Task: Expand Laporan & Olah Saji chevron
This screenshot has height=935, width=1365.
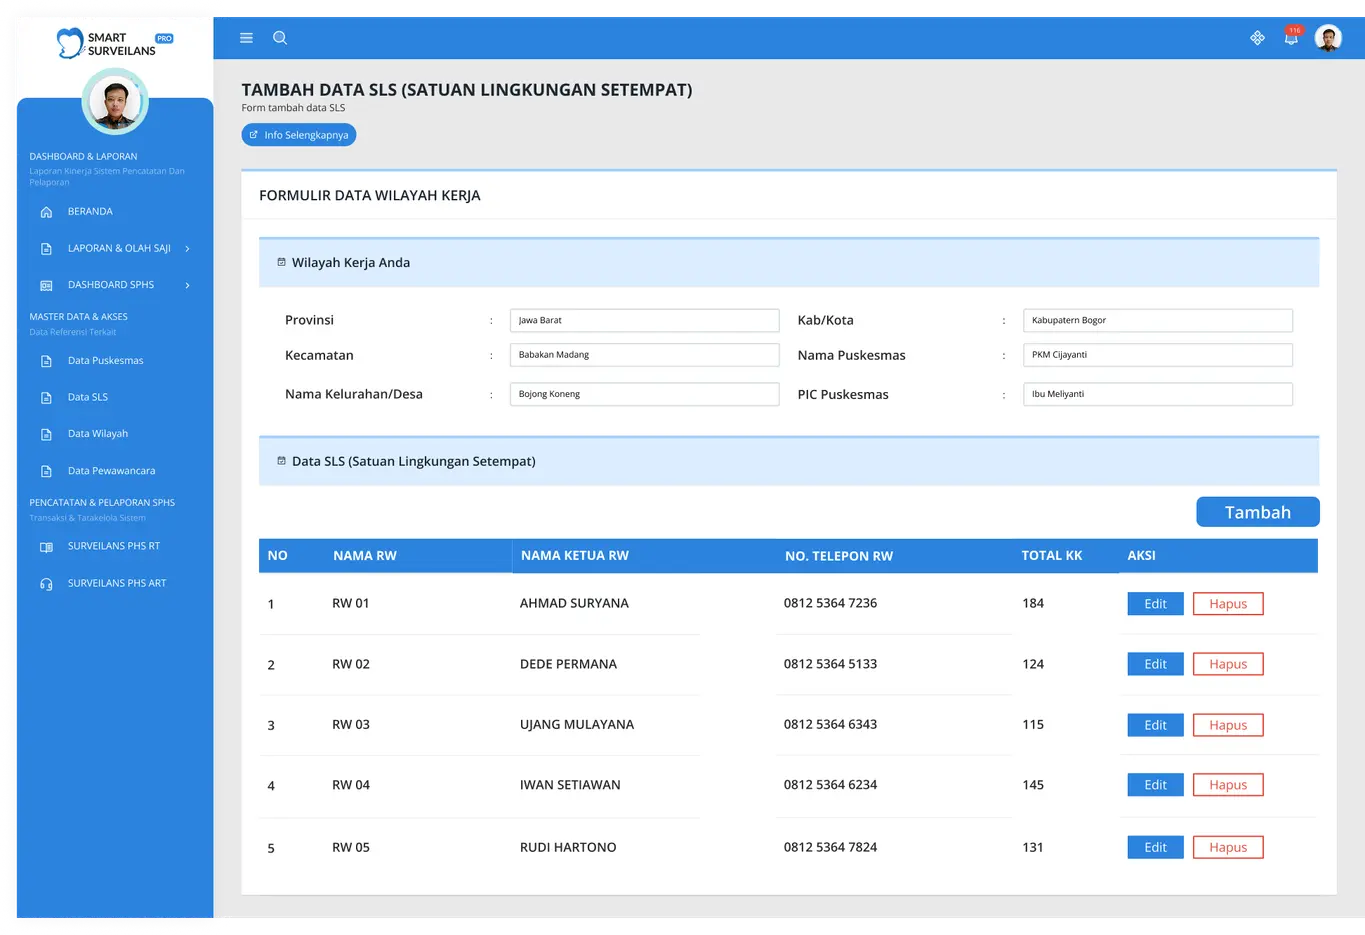Action: tap(187, 249)
